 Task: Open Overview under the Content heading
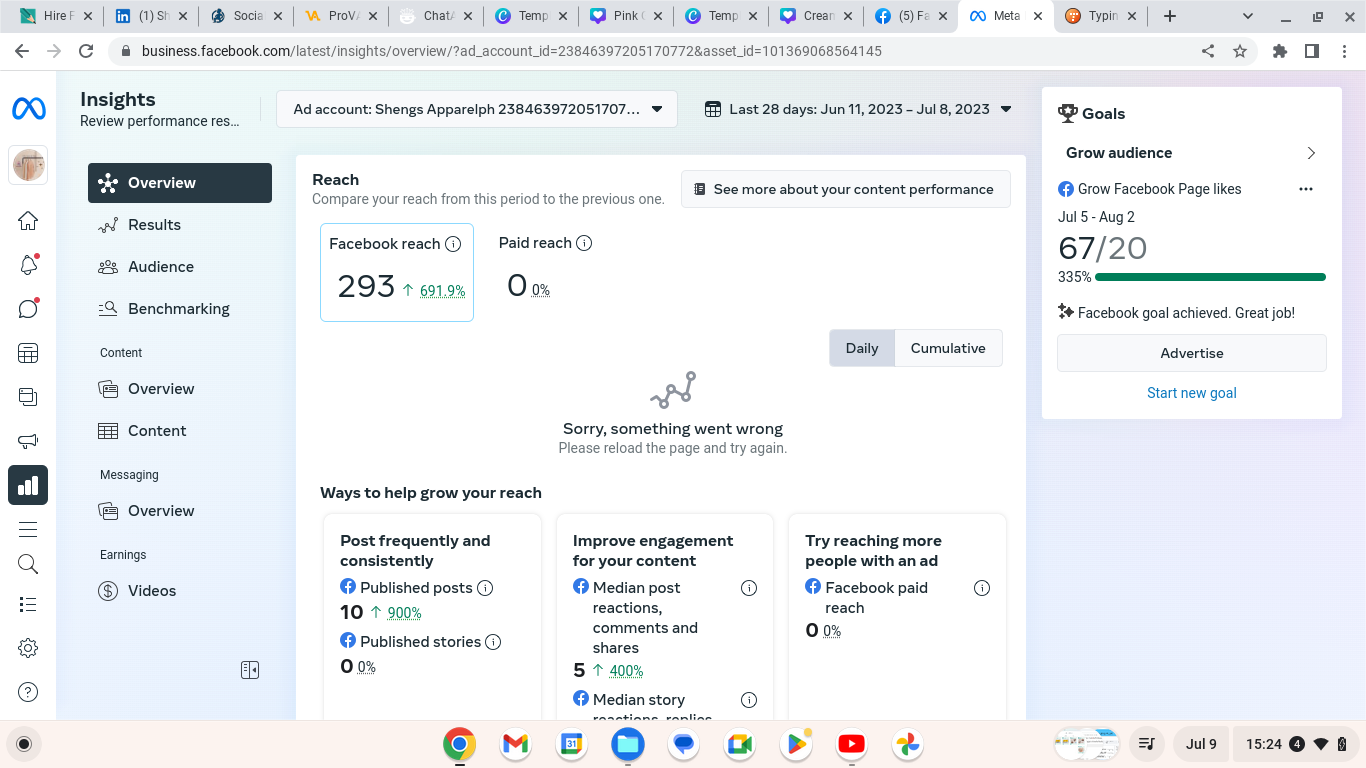pos(180,389)
